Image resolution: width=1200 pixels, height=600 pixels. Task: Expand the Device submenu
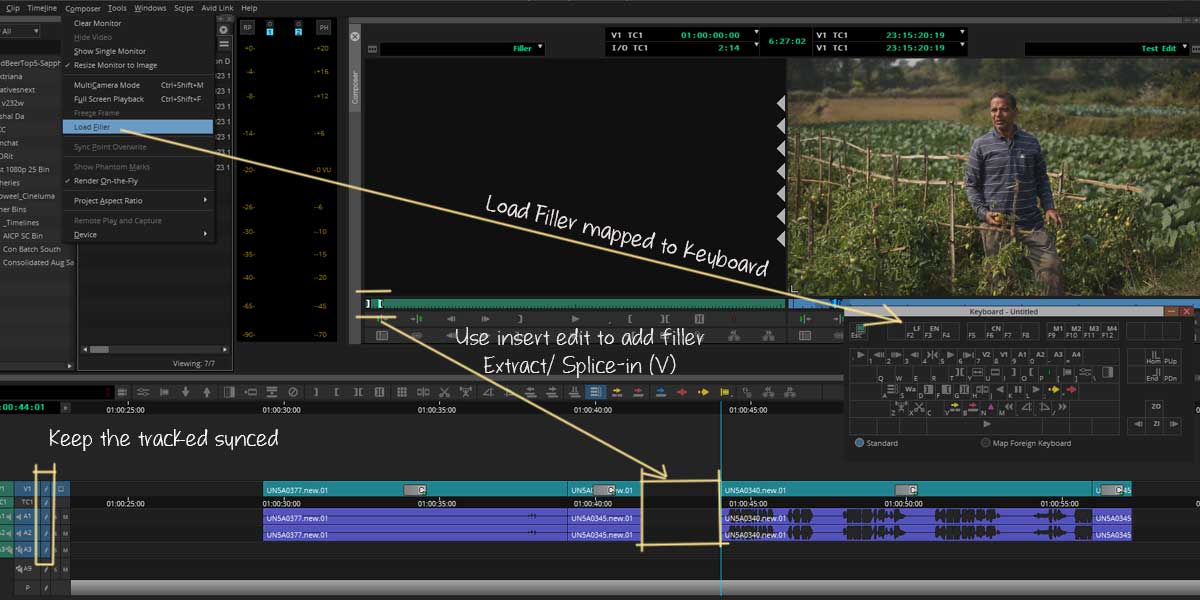pos(138,235)
